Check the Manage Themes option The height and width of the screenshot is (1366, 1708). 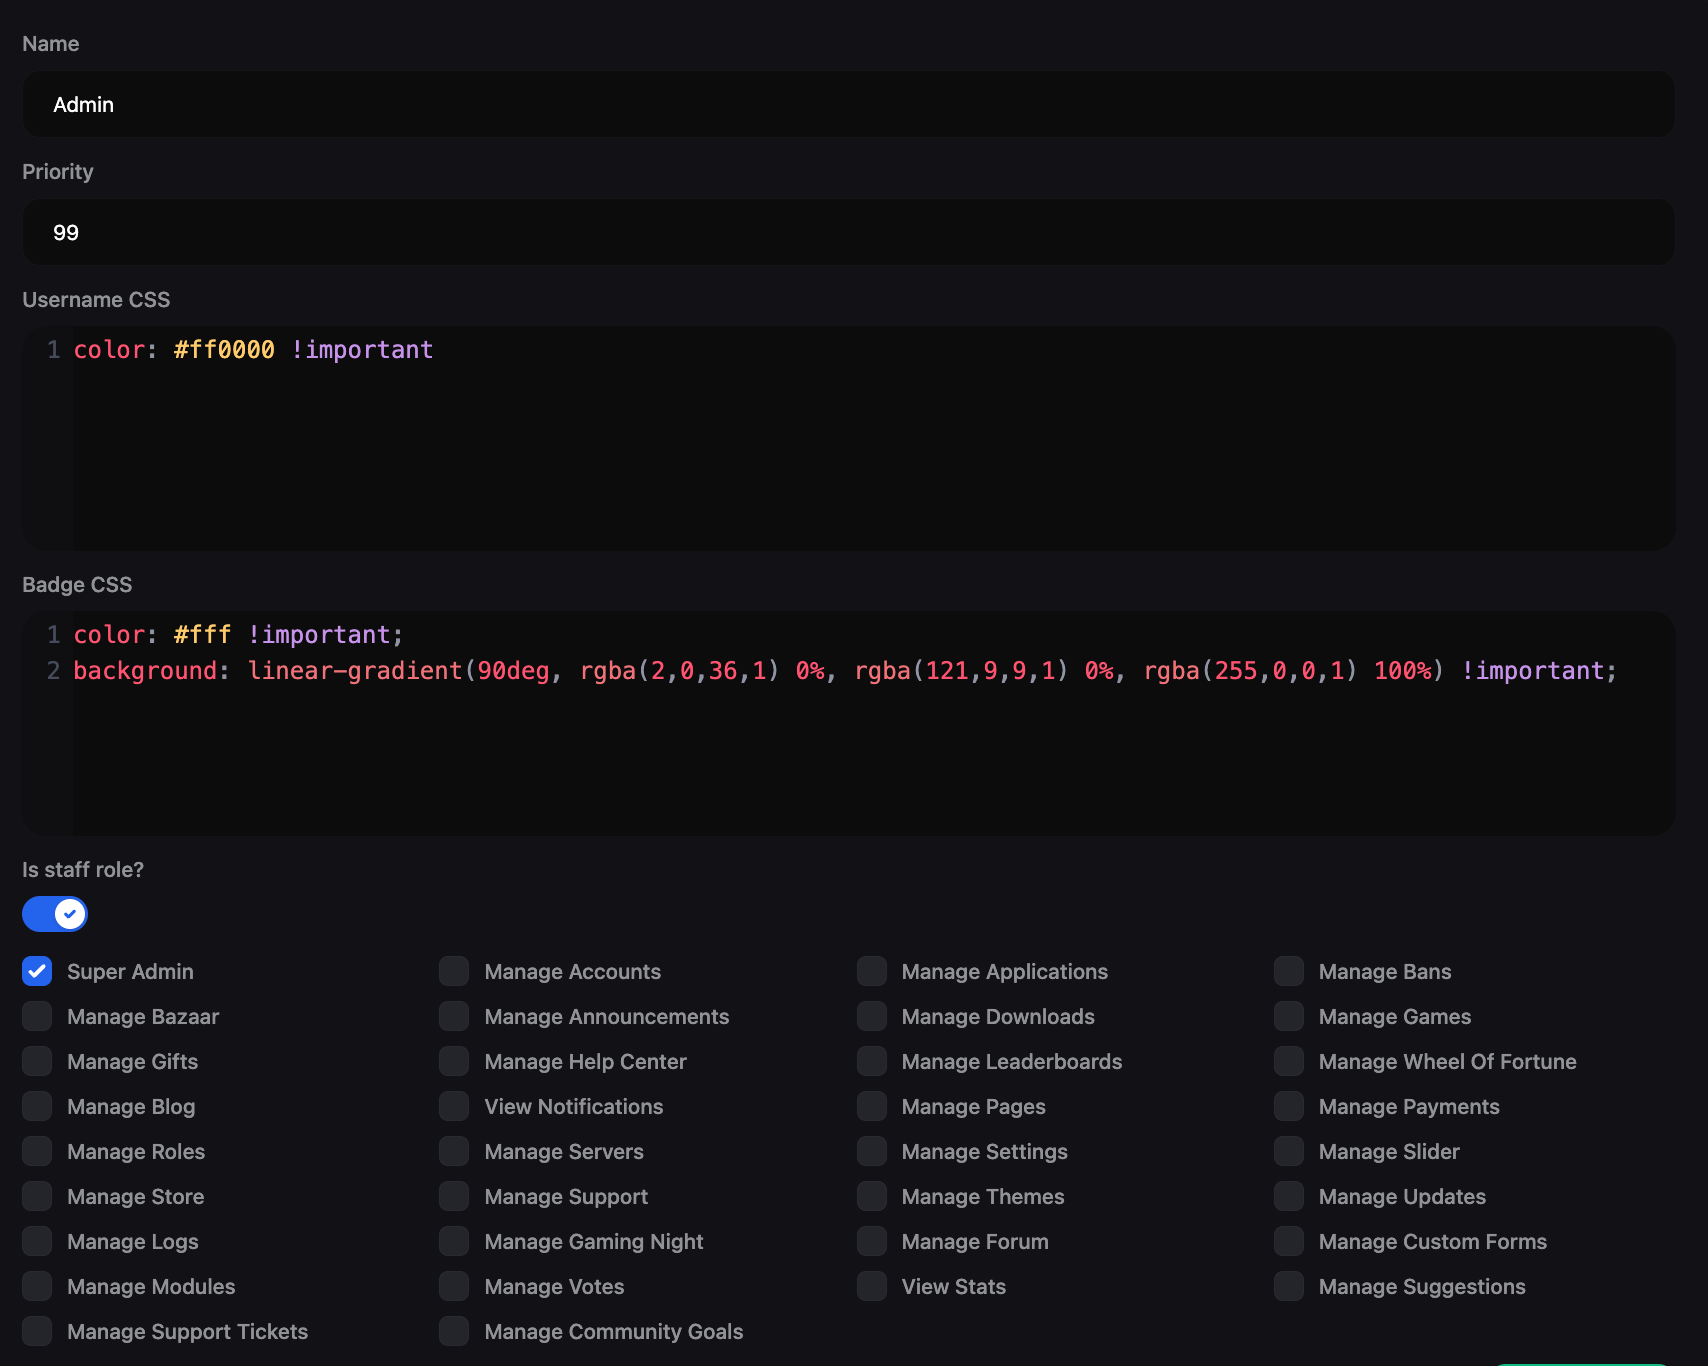pos(872,1196)
